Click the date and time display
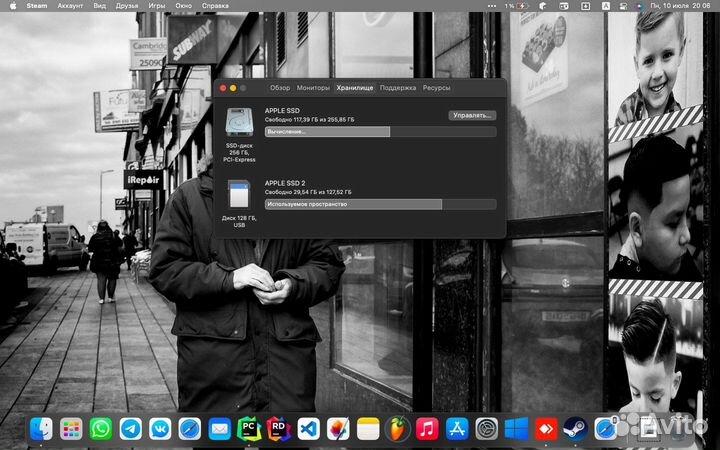The image size is (720, 450). (x=680, y=6)
